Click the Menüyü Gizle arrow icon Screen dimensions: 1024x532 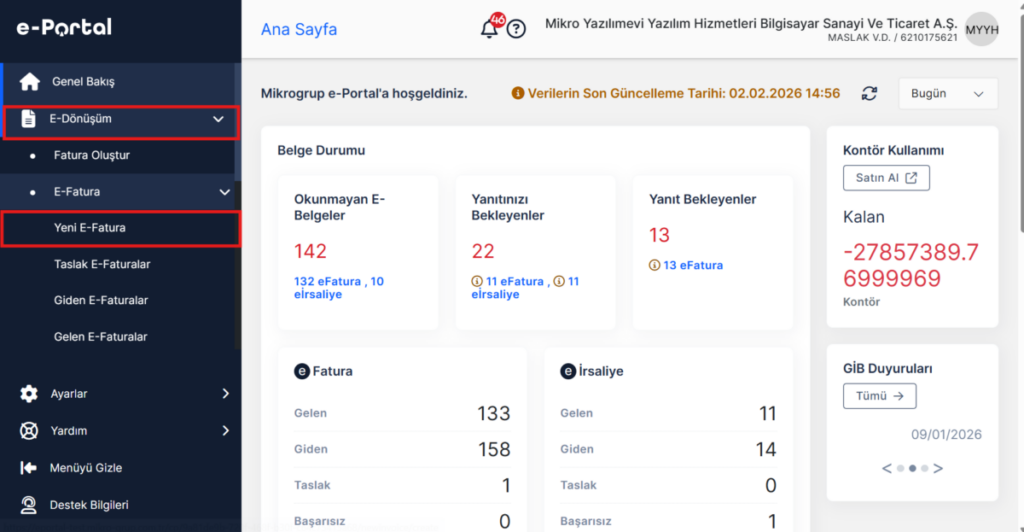(x=29, y=467)
